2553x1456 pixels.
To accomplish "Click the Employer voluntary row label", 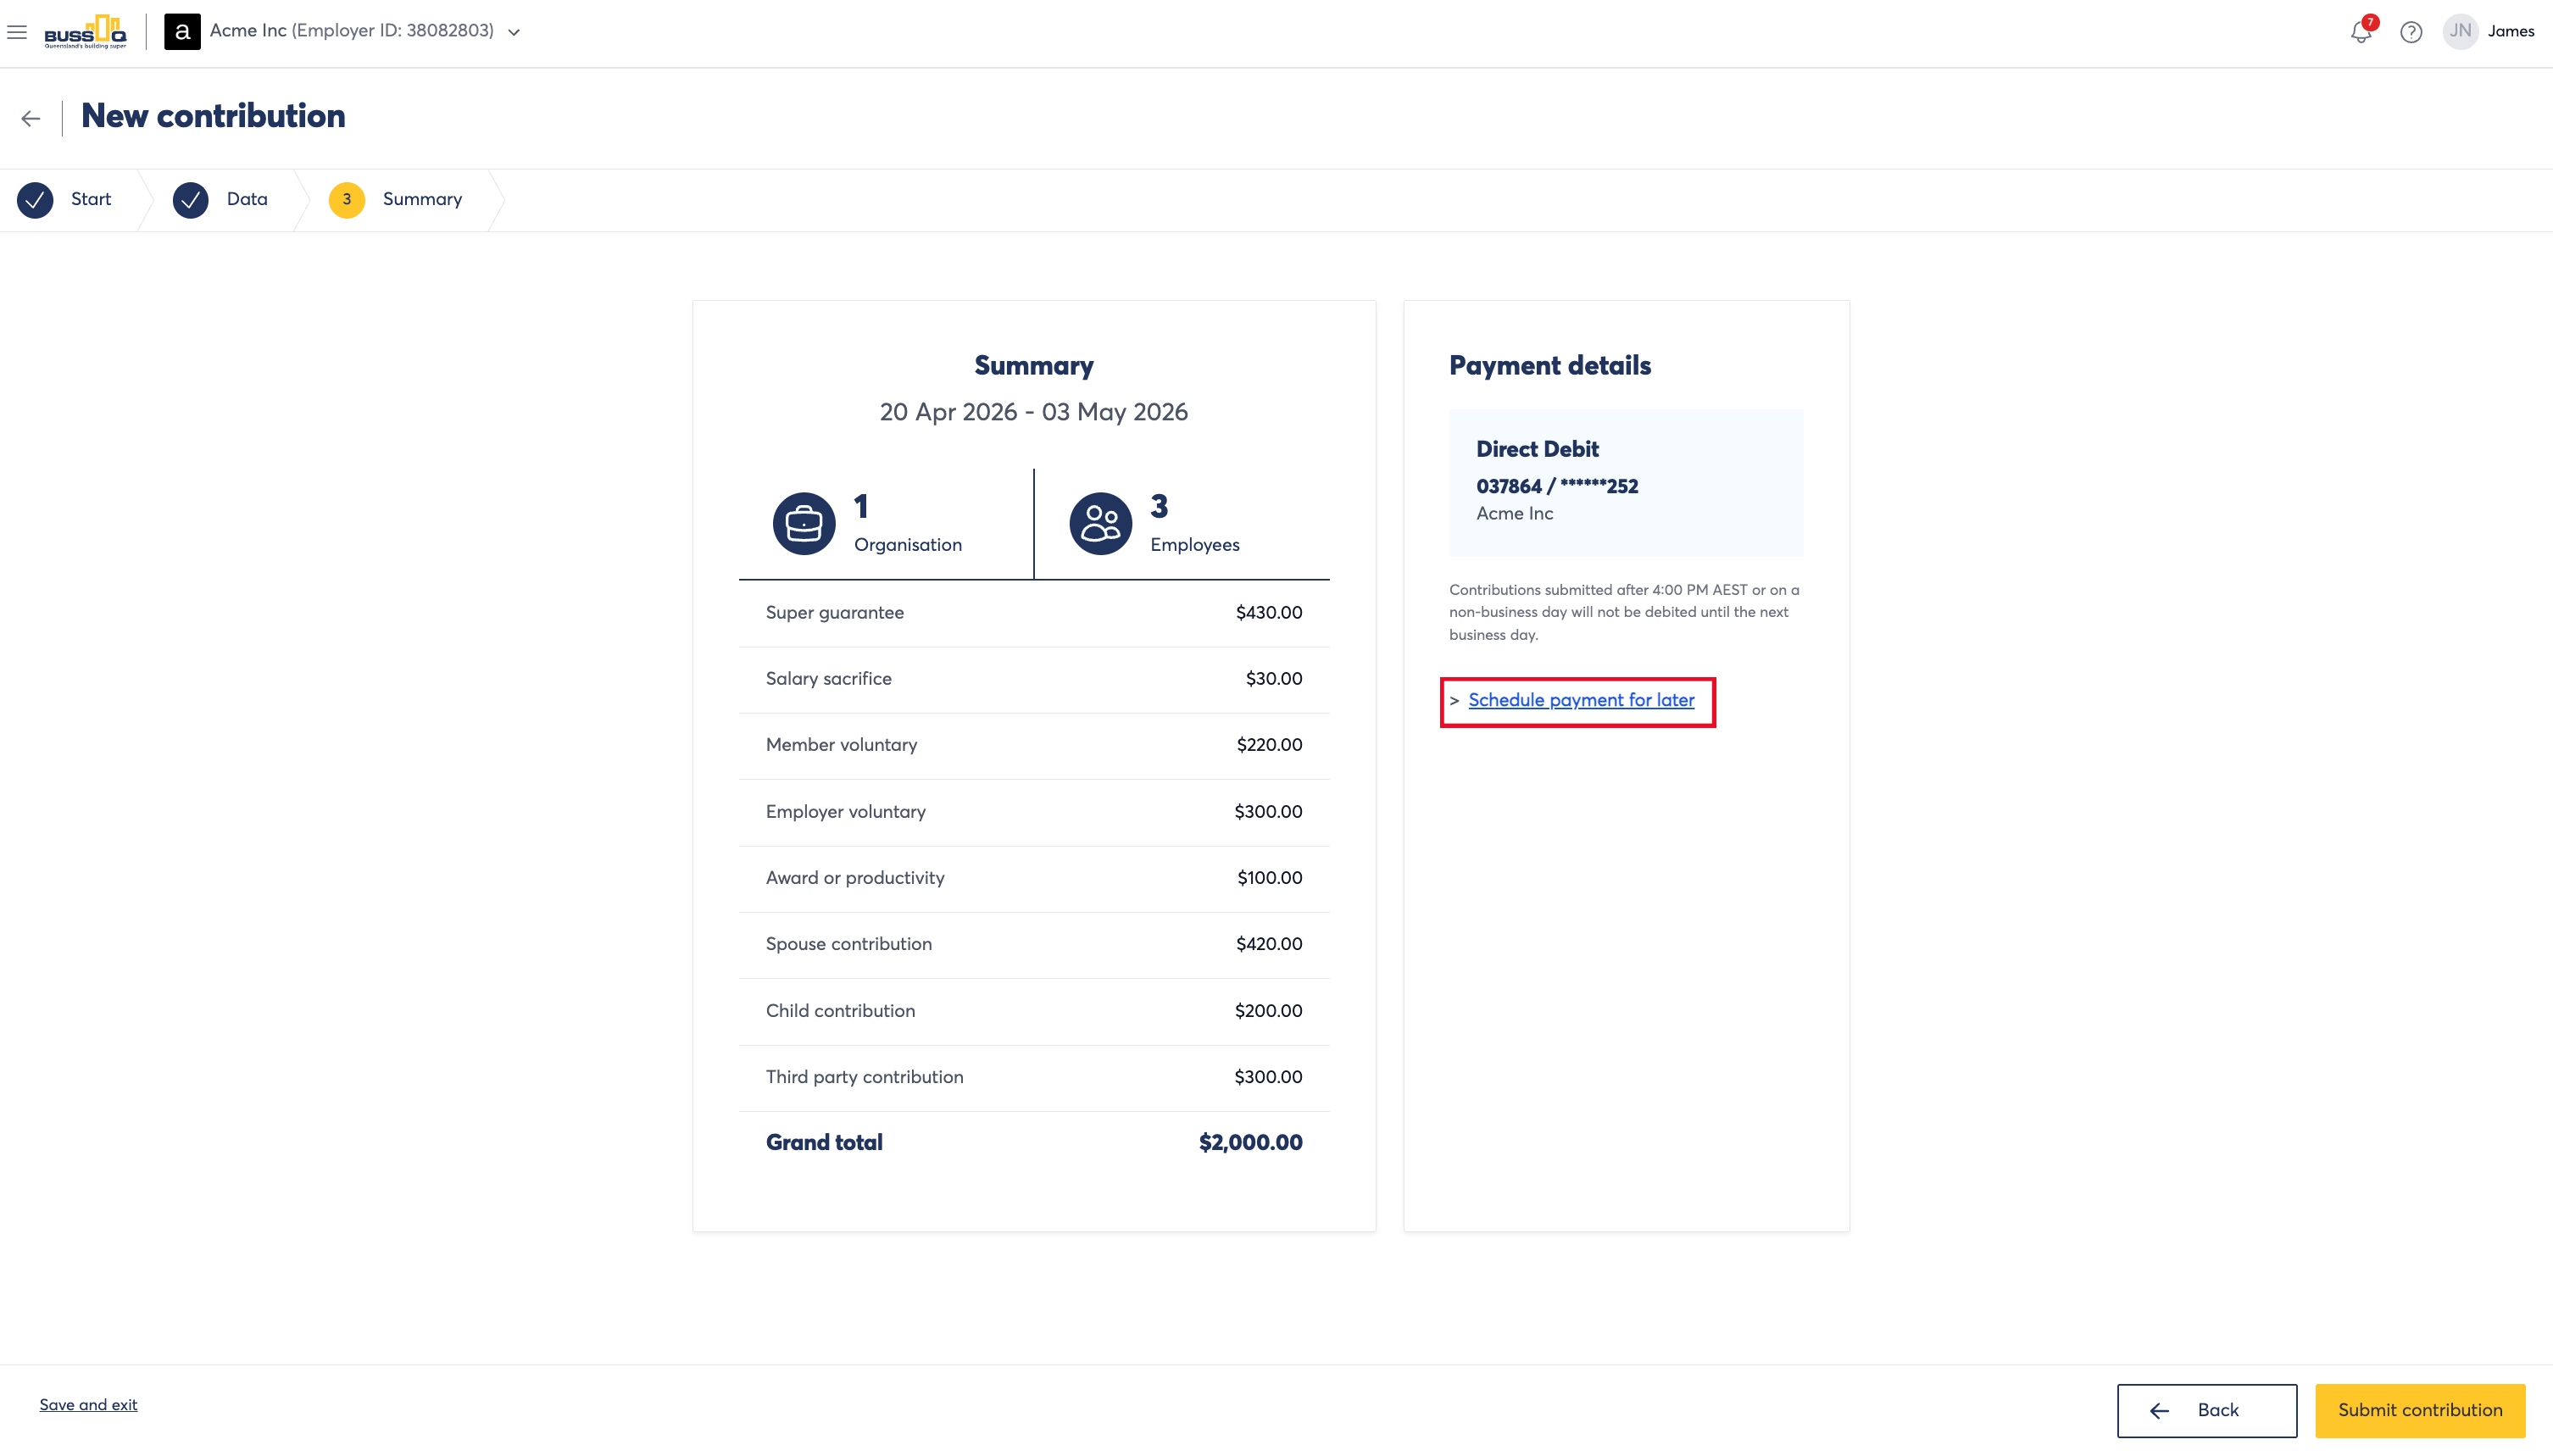I will (845, 812).
